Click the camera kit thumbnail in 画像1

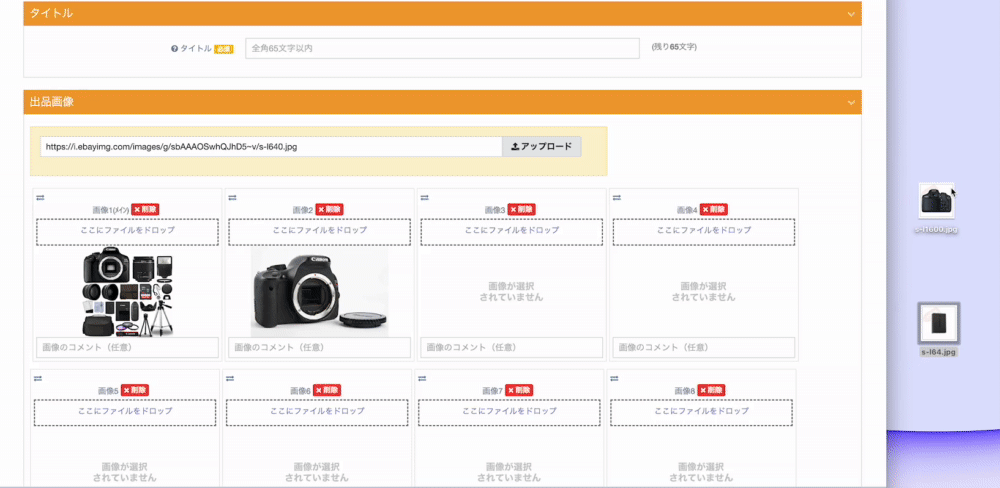pyautogui.click(x=128, y=292)
